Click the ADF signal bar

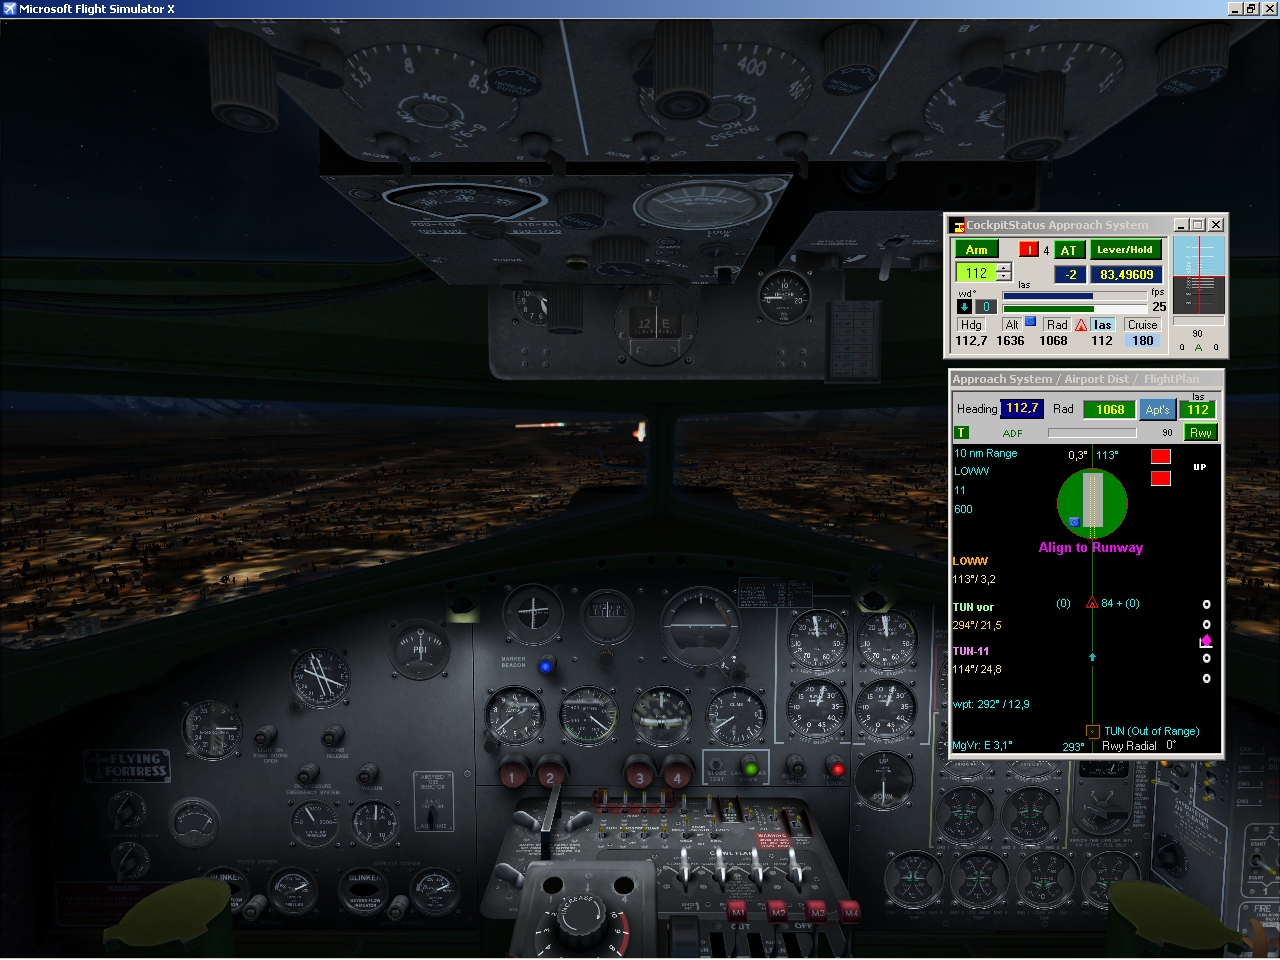(x=1092, y=433)
